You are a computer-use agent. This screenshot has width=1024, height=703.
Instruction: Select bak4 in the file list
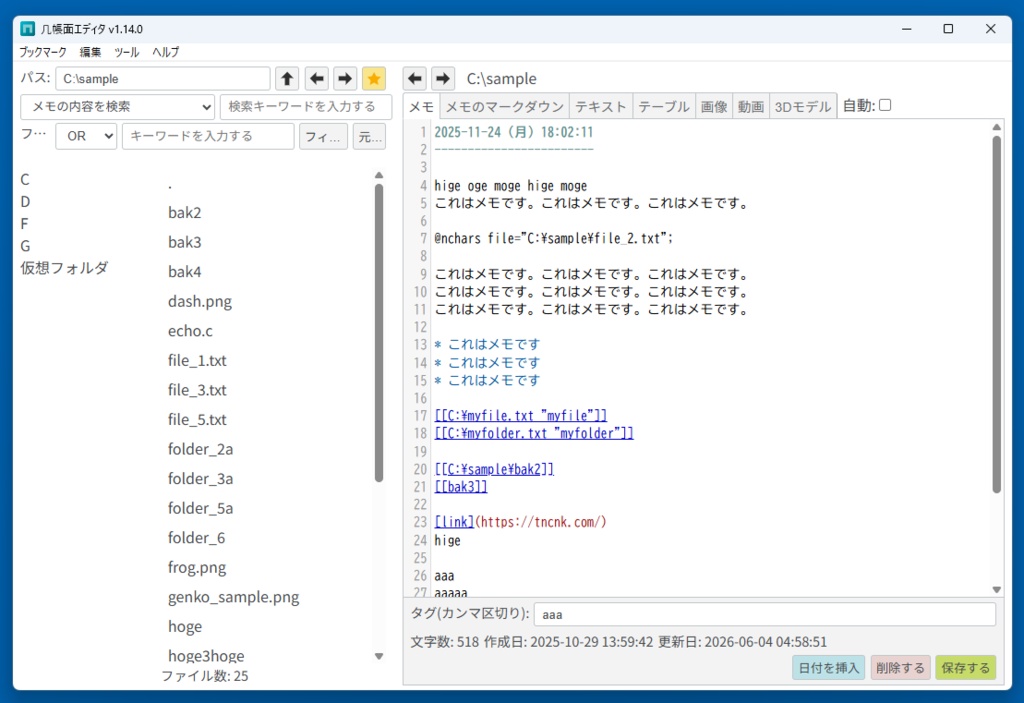click(x=185, y=272)
